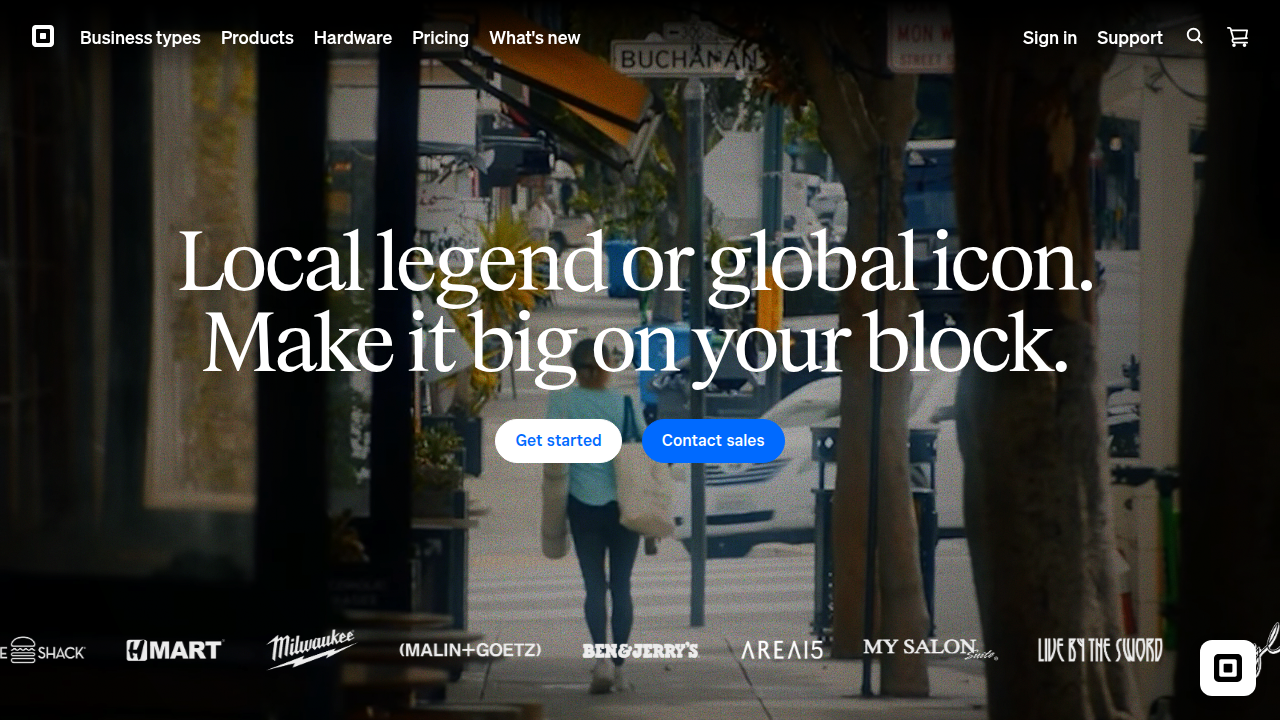Click the Ben & Jerry's logo
The height and width of the screenshot is (720, 1280).
(640, 651)
